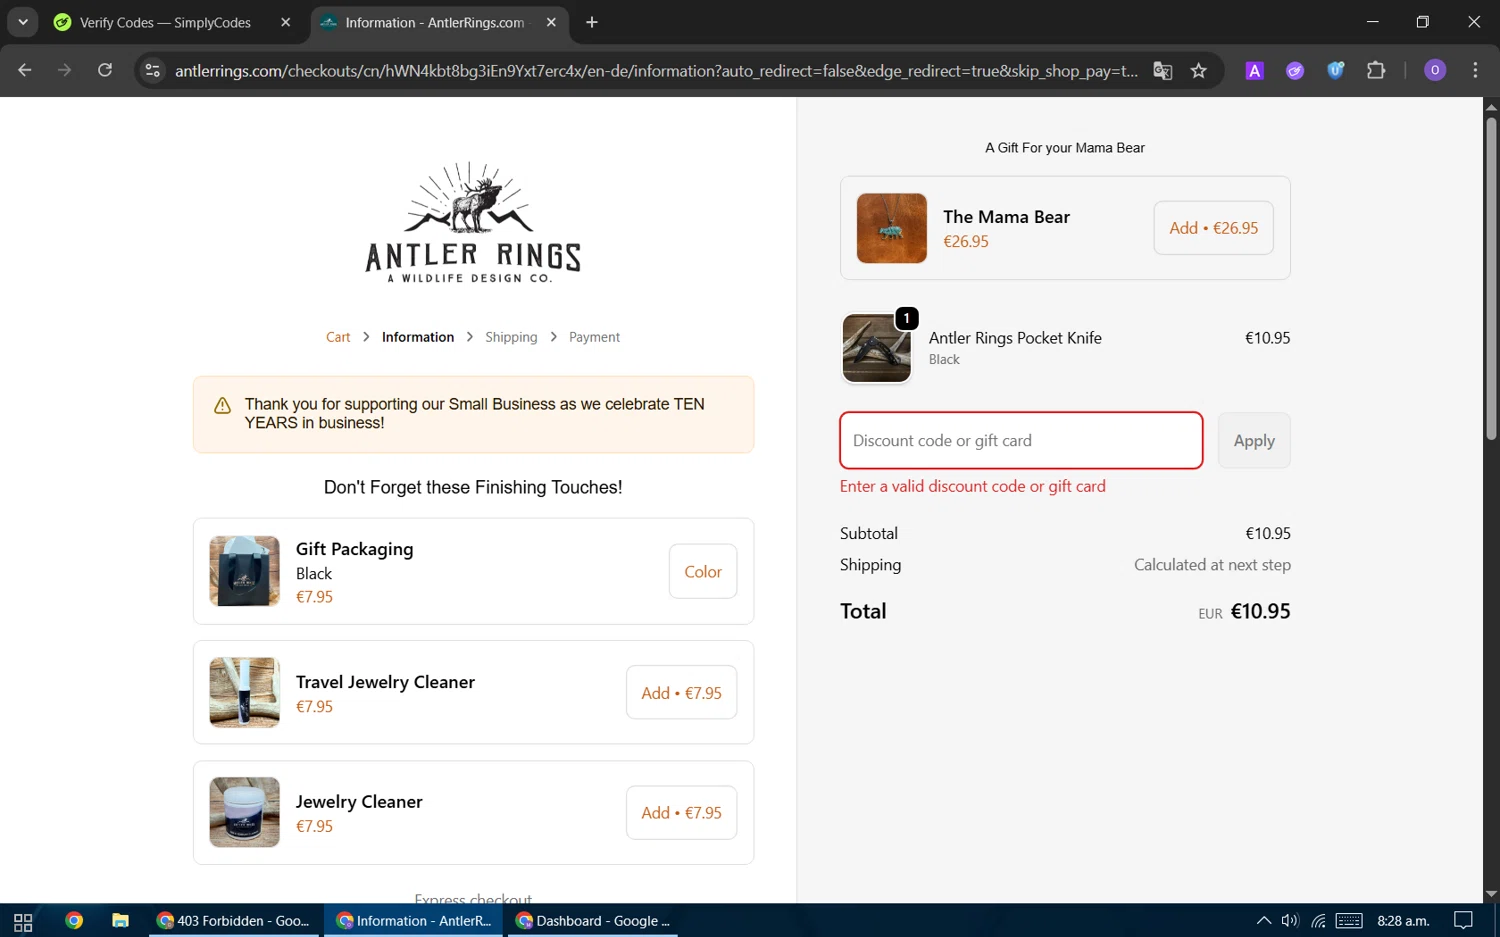Open the network Wi-Fi settings icon
1500x937 pixels.
pyautogui.click(x=1319, y=921)
